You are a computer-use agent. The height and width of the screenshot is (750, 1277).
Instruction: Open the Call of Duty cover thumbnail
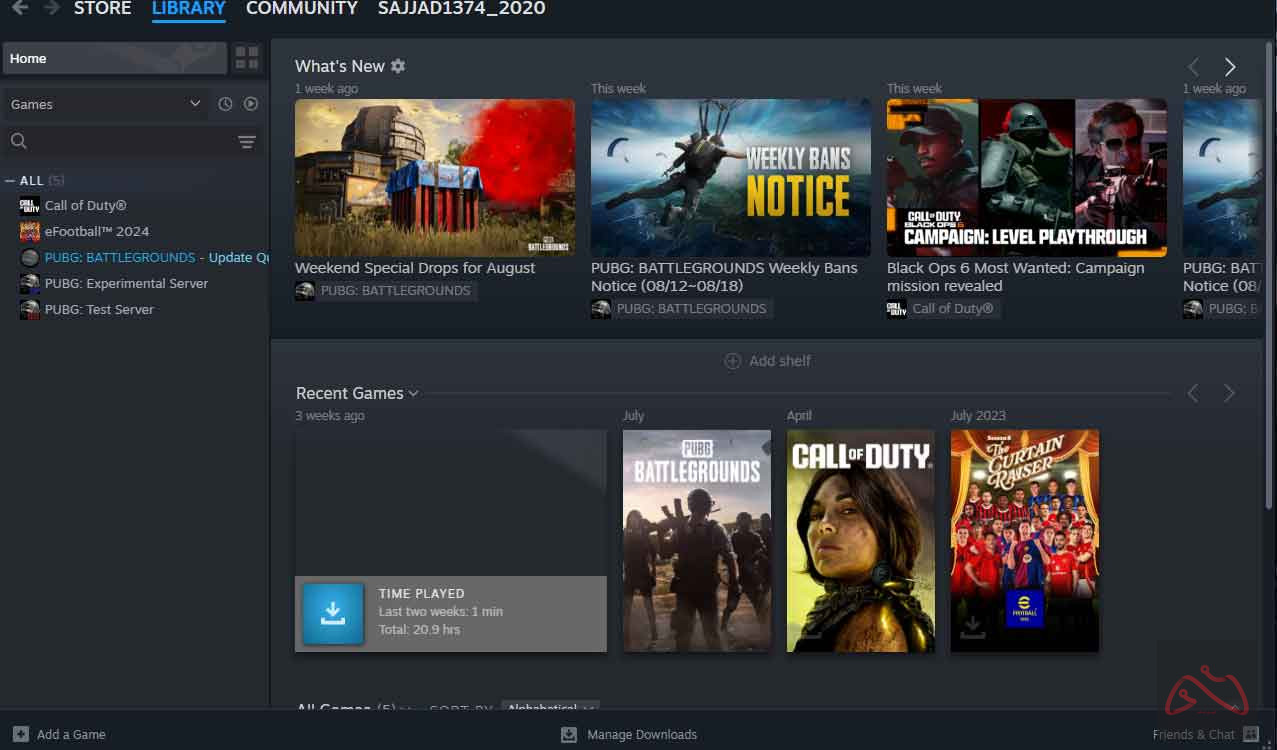click(860, 541)
